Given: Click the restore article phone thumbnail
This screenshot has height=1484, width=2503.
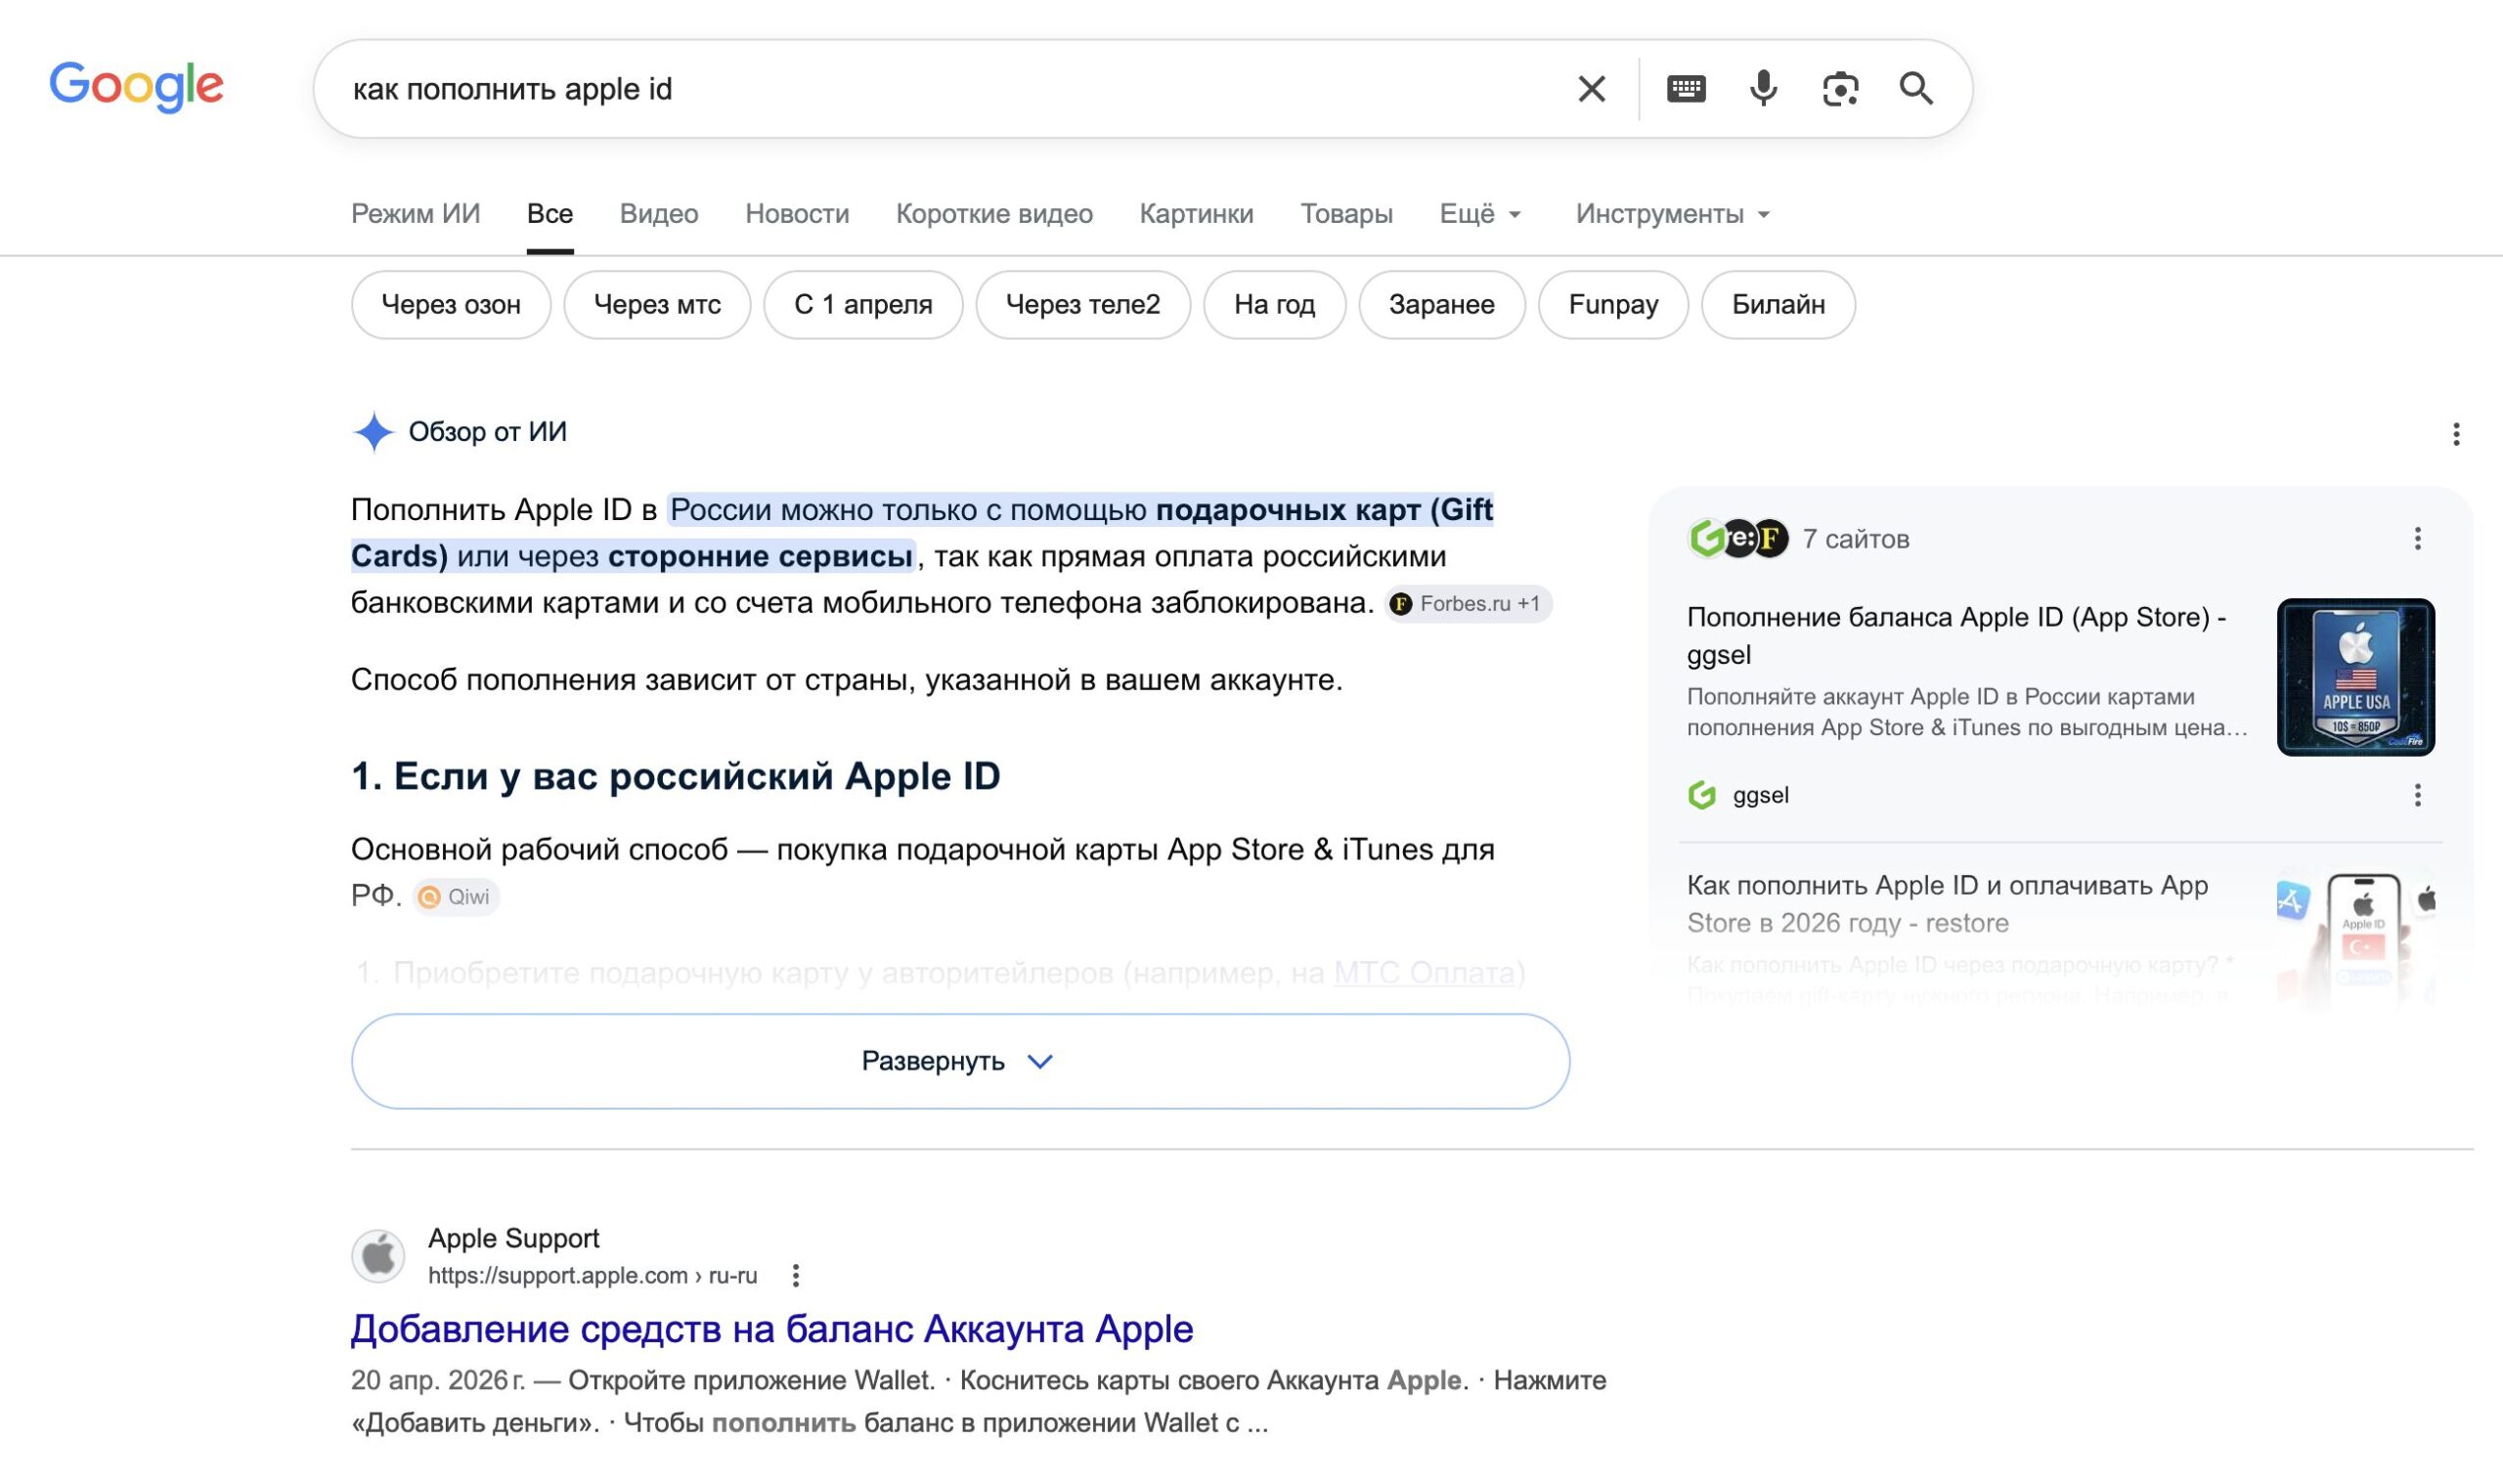Looking at the screenshot, I should tap(2356, 940).
